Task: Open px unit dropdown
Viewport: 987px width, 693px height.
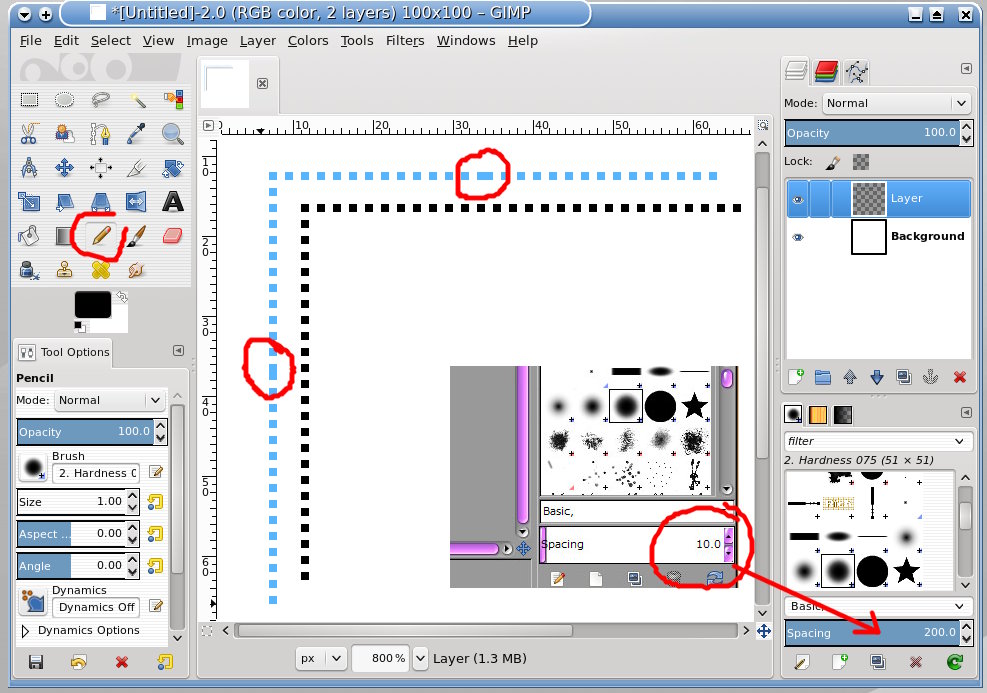Action: [x=320, y=658]
